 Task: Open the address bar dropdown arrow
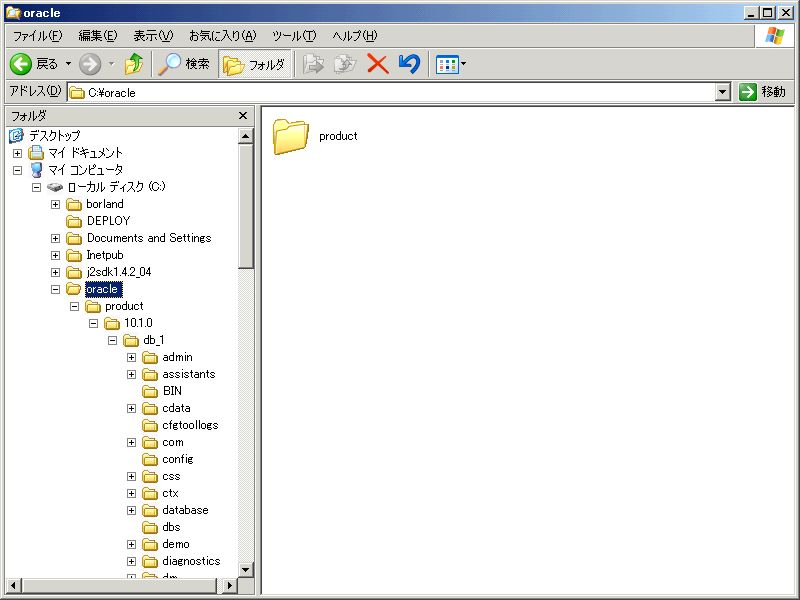pos(723,92)
